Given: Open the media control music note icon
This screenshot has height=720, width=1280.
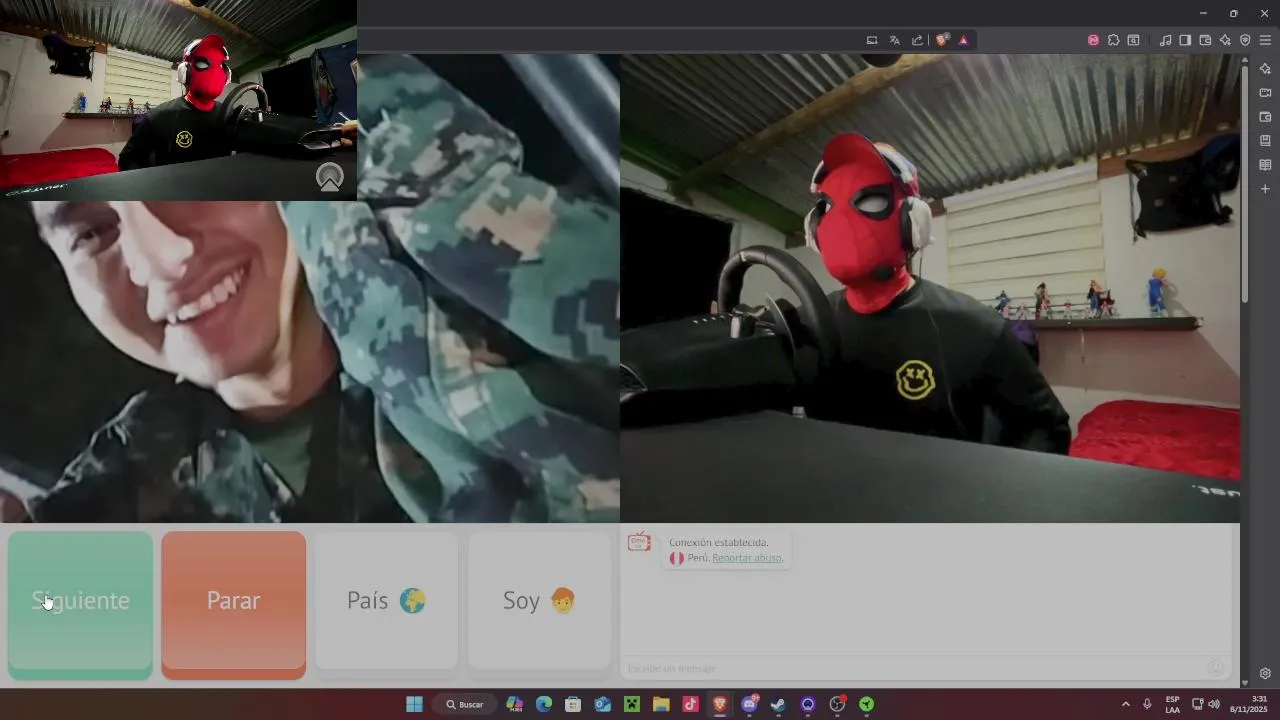Looking at the screenshot, I should [1165, 40].
